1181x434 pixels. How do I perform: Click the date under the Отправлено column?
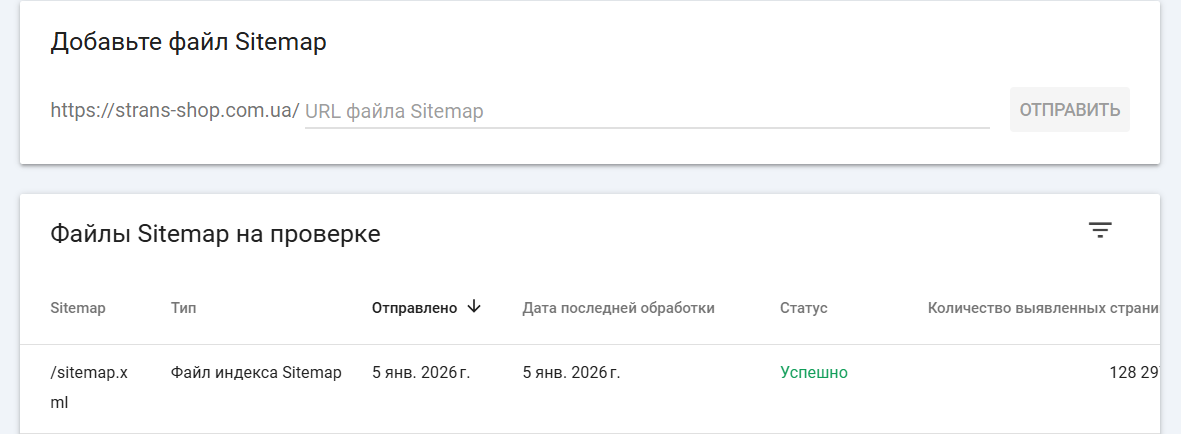421,373
